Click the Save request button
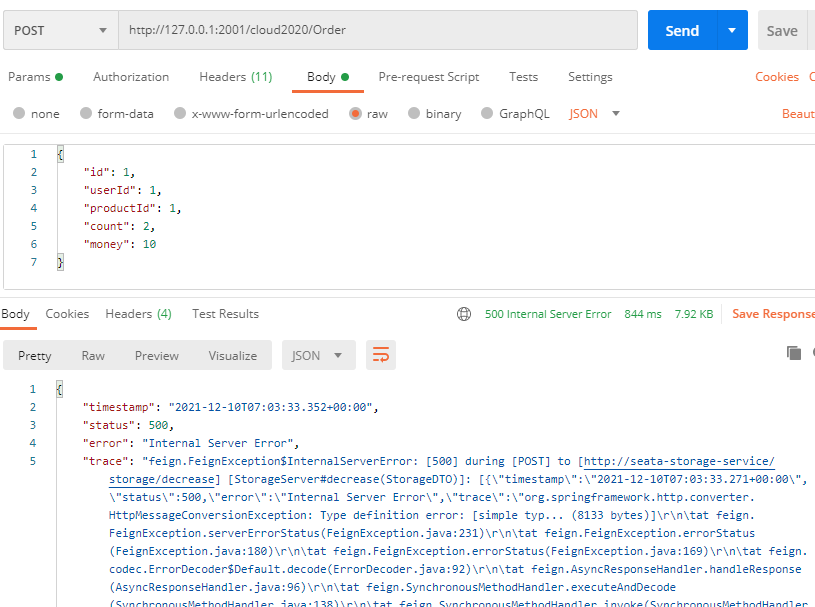 (x=782, y=30)
